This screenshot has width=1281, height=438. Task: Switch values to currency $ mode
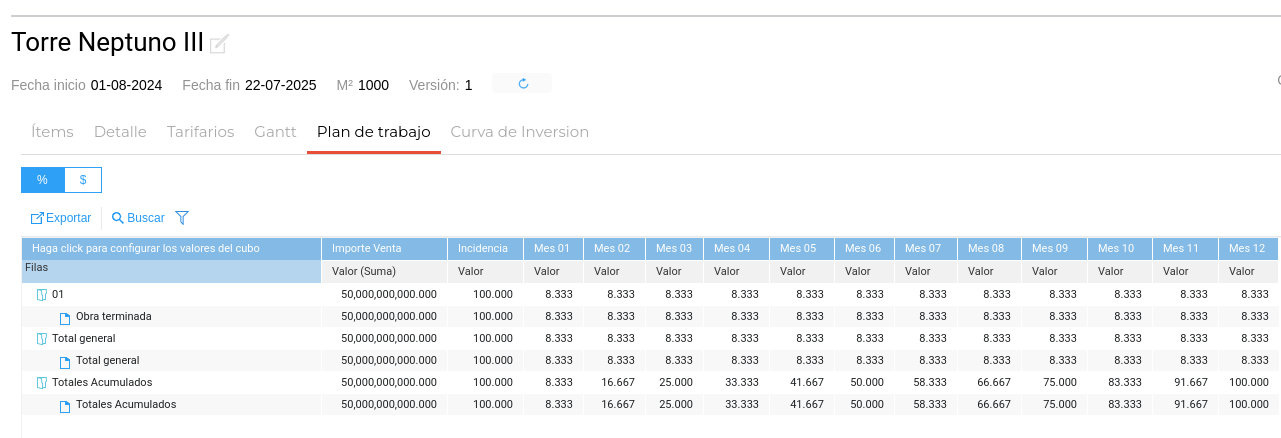(83, 180)
